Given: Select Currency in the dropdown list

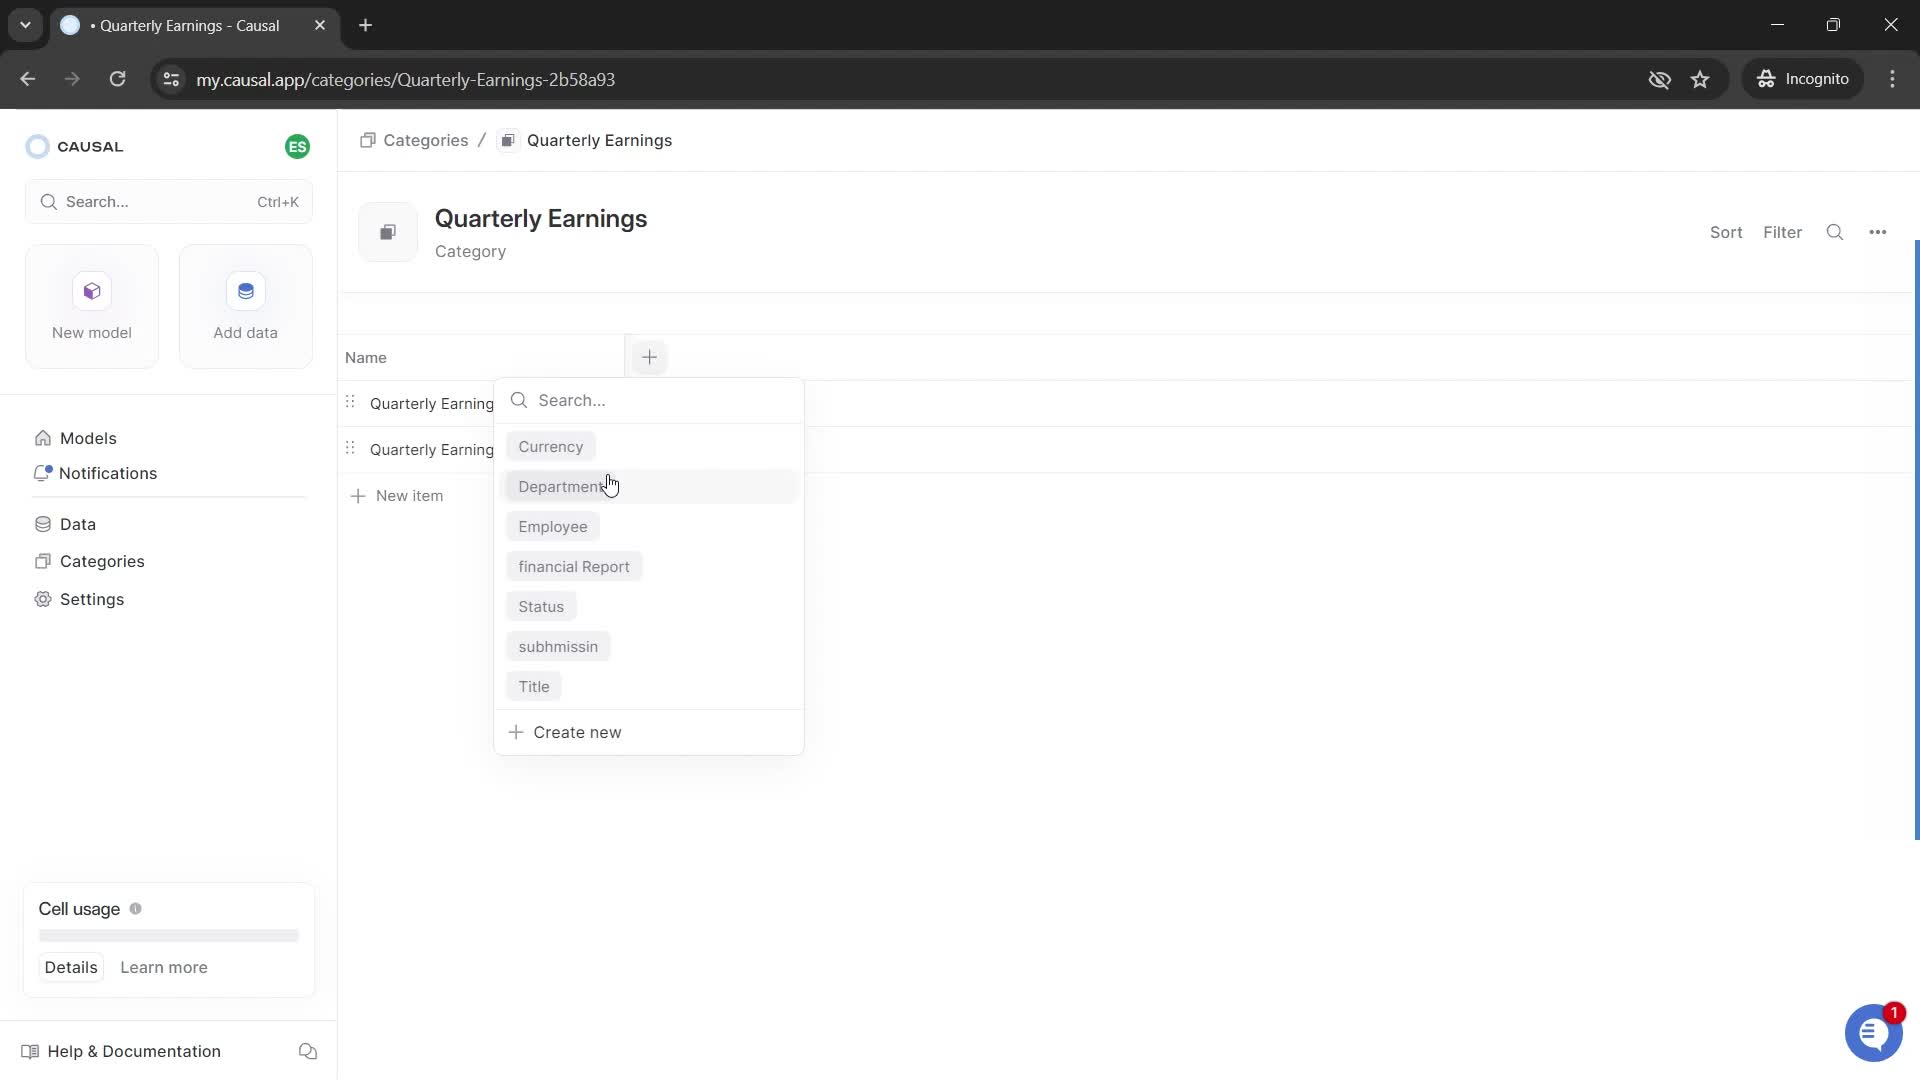Looking at the screenshot, I should click(551, 447).
